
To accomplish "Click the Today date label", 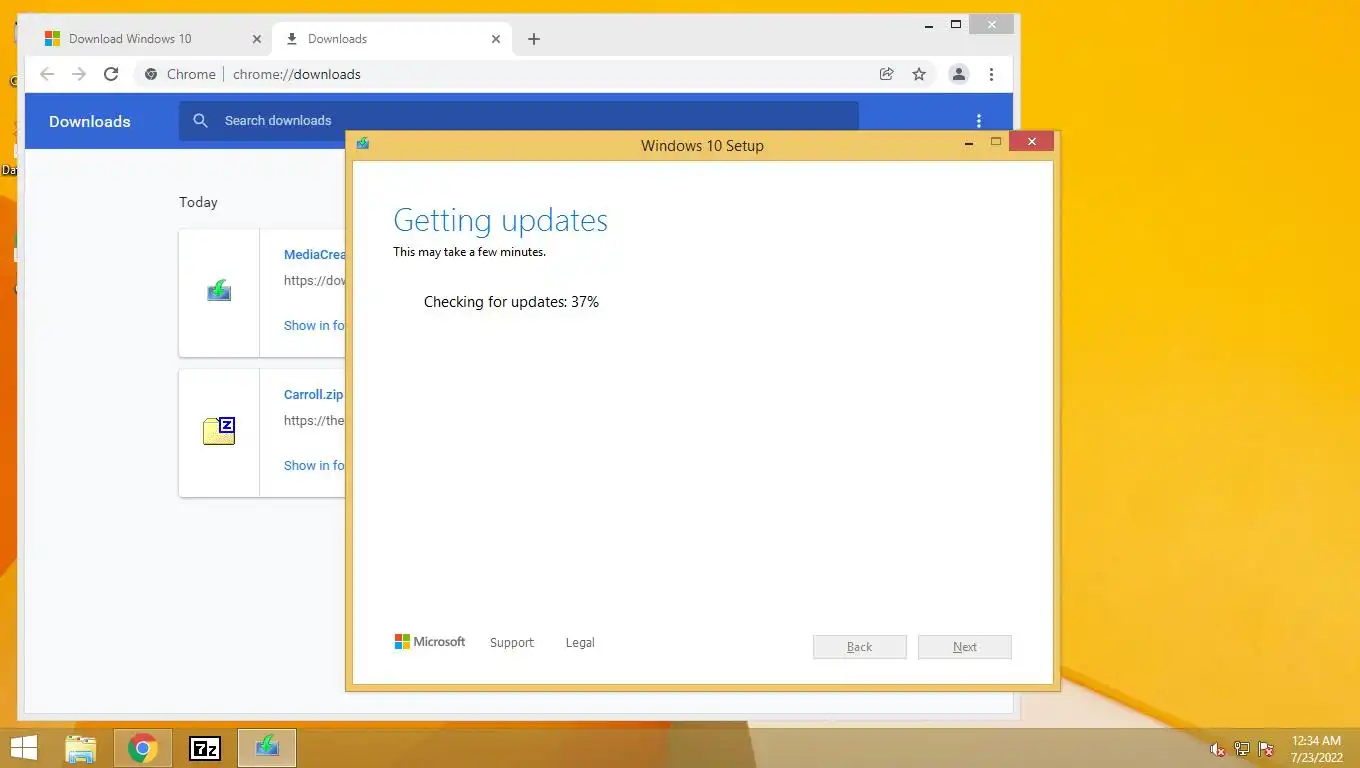I will (x=198, y=202).
